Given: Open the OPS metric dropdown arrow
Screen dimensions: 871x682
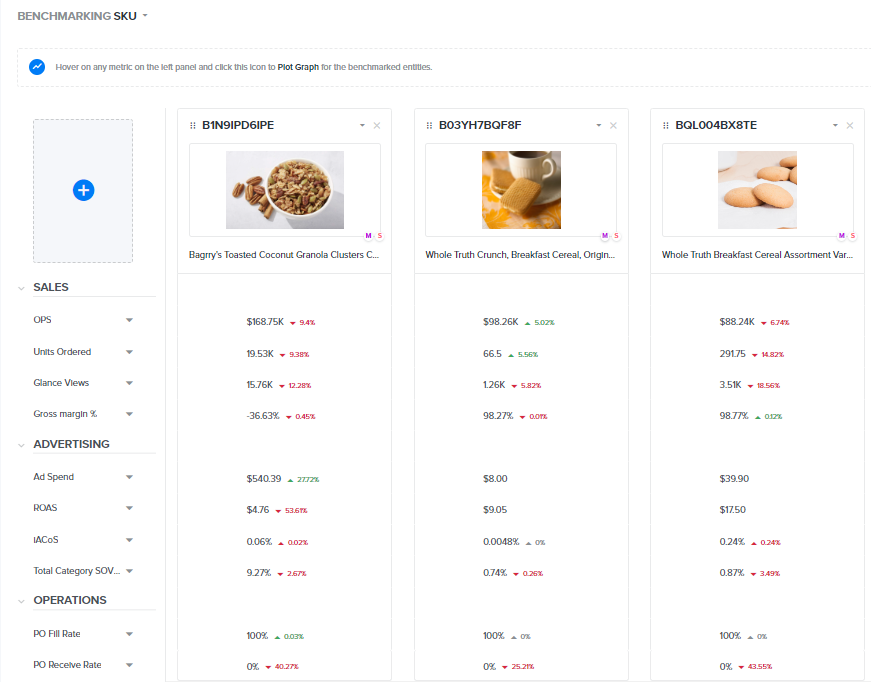Looking at the screenshot, I should click(129, 320).
